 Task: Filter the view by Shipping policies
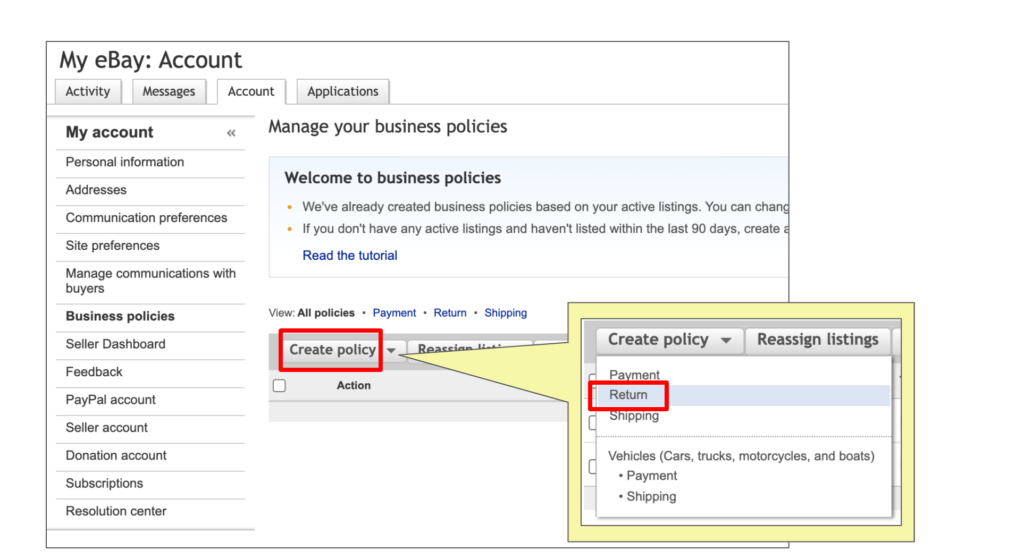pos(505,313)
